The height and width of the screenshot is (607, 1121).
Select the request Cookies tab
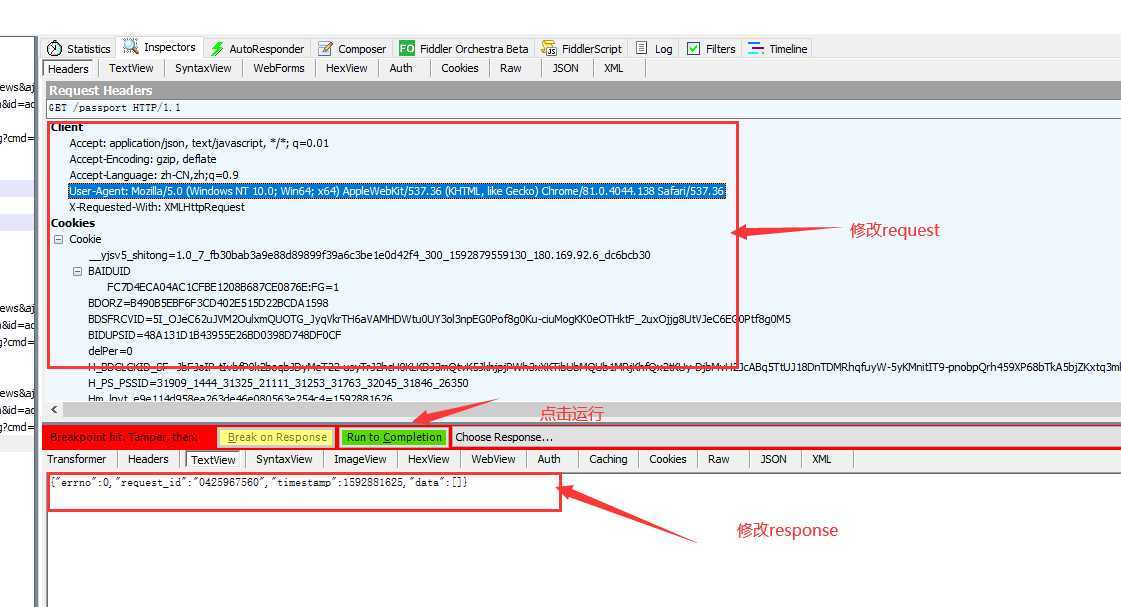coord(460,68)
